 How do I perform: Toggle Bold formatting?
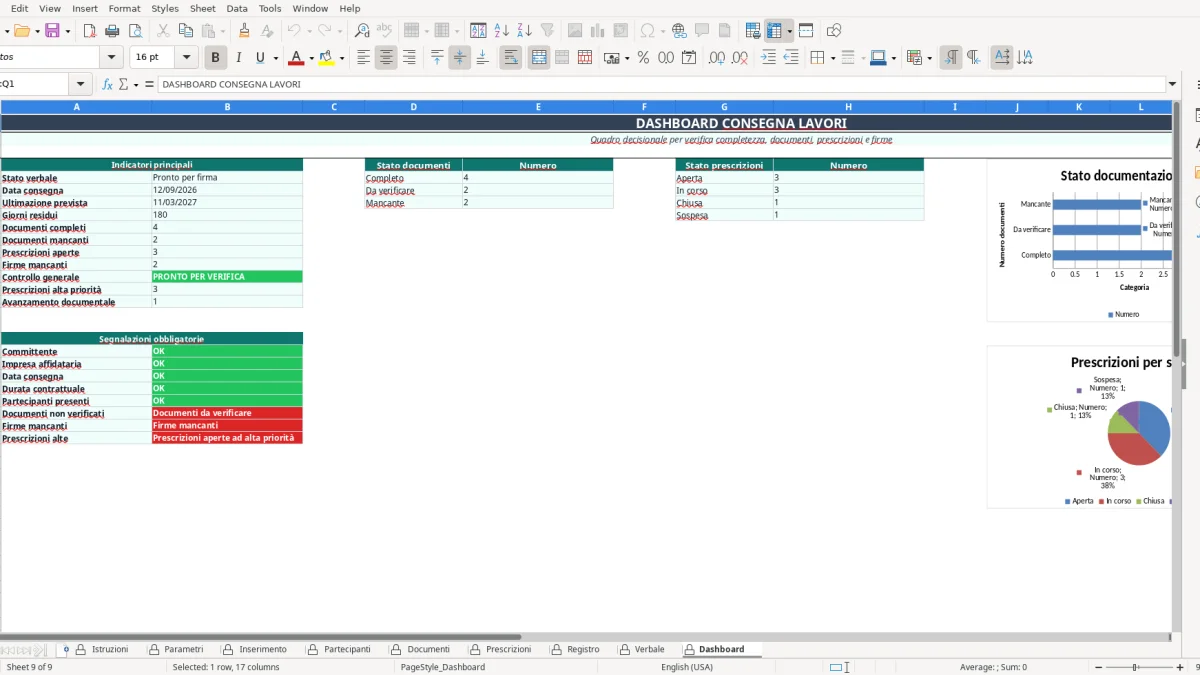tap(215, 58)
